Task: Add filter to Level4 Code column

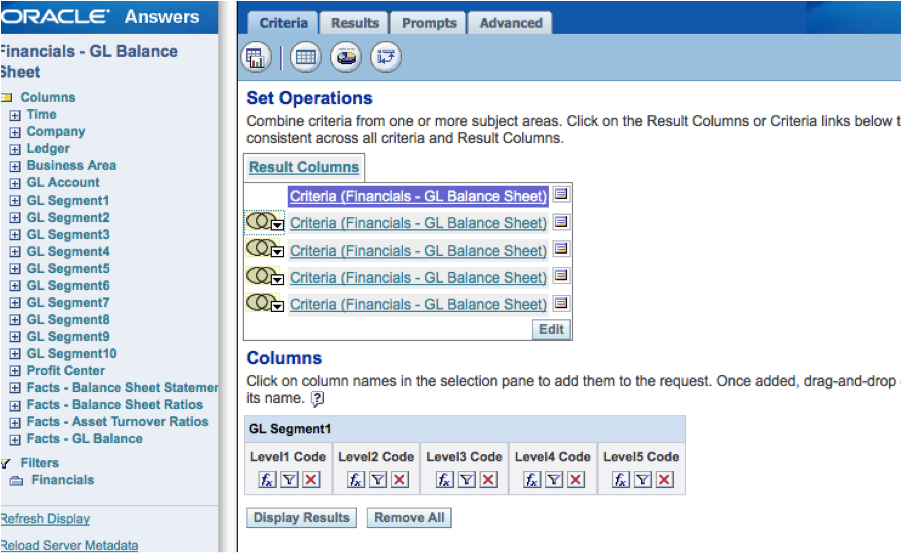Action: coord(554,479)
